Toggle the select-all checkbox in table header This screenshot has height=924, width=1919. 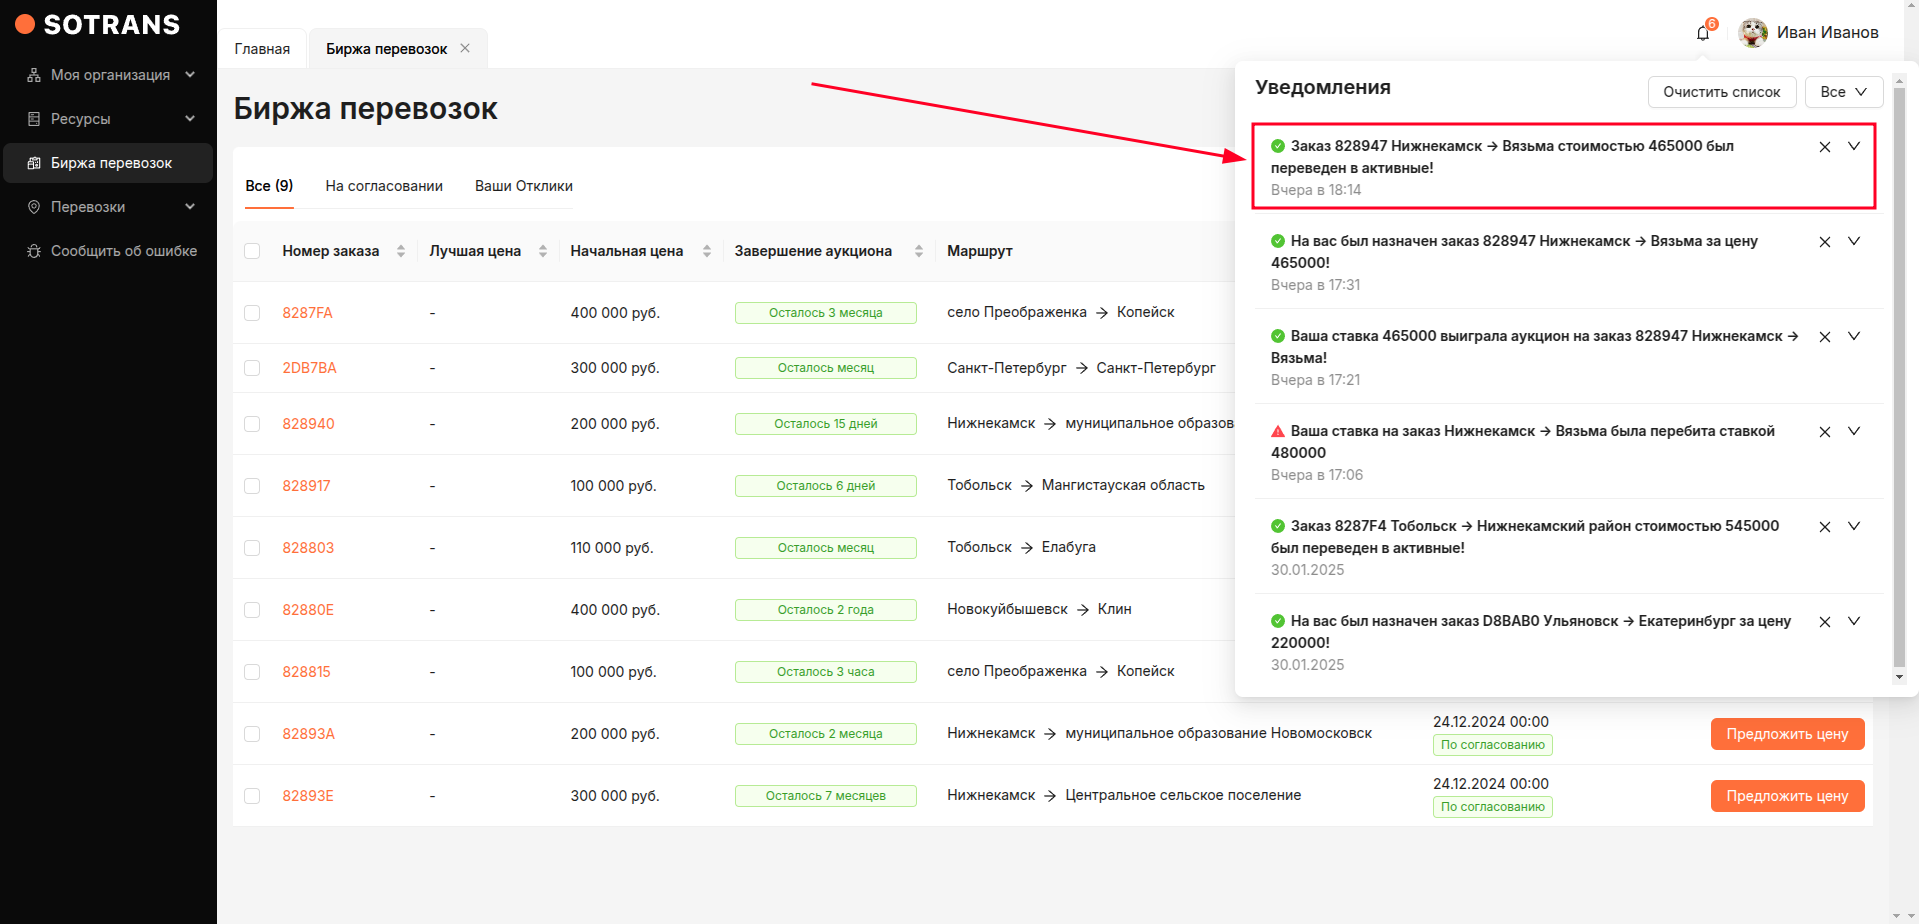pos(252,251)
